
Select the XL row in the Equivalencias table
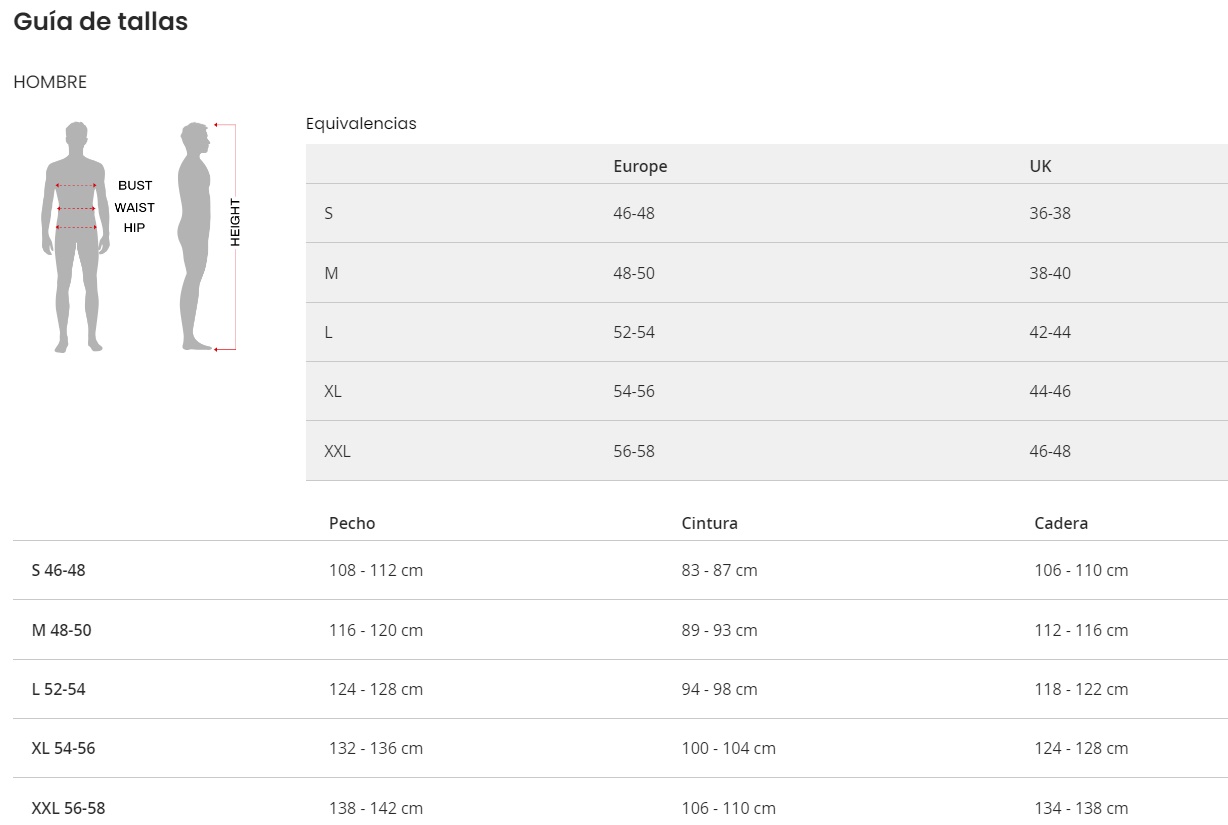click(333, 391)
